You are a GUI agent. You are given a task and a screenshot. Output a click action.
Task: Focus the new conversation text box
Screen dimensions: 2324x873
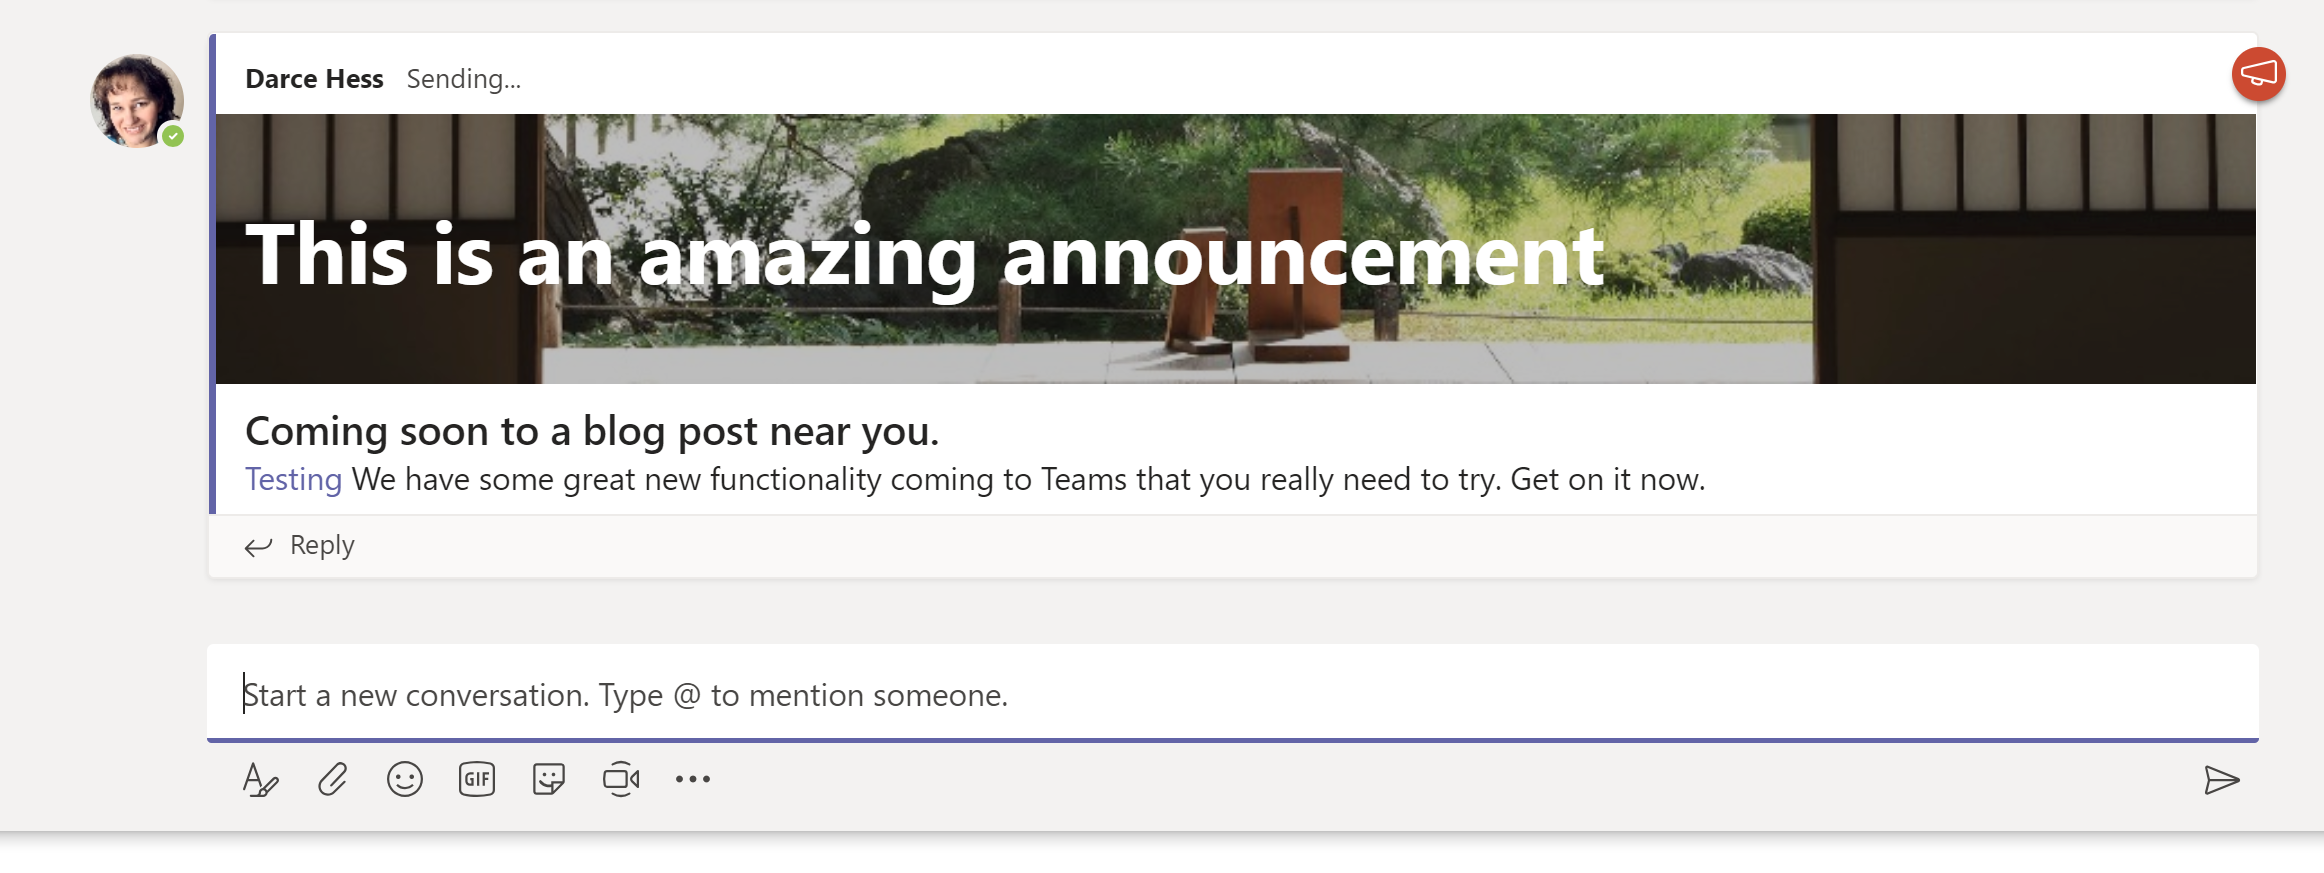coord(1233,693)
